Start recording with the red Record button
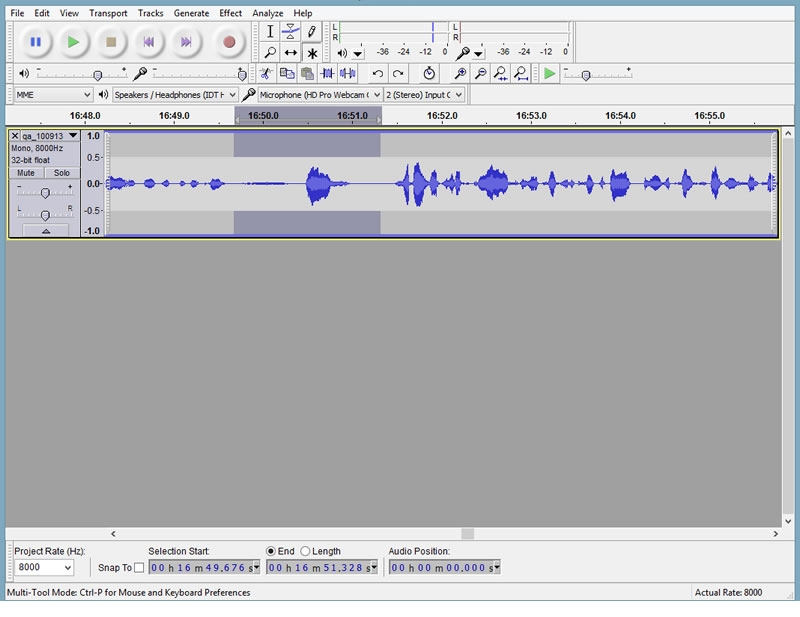 coord(229,42)
